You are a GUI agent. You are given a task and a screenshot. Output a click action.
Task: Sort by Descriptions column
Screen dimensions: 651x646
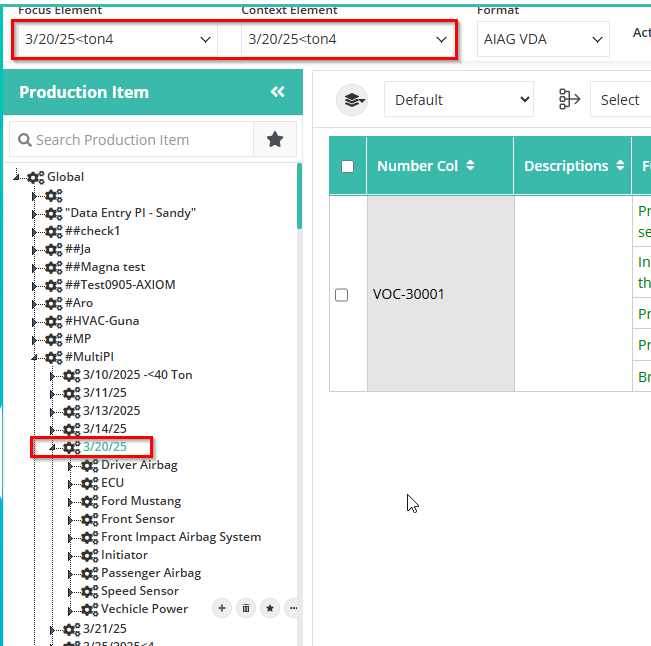(620, 165)
